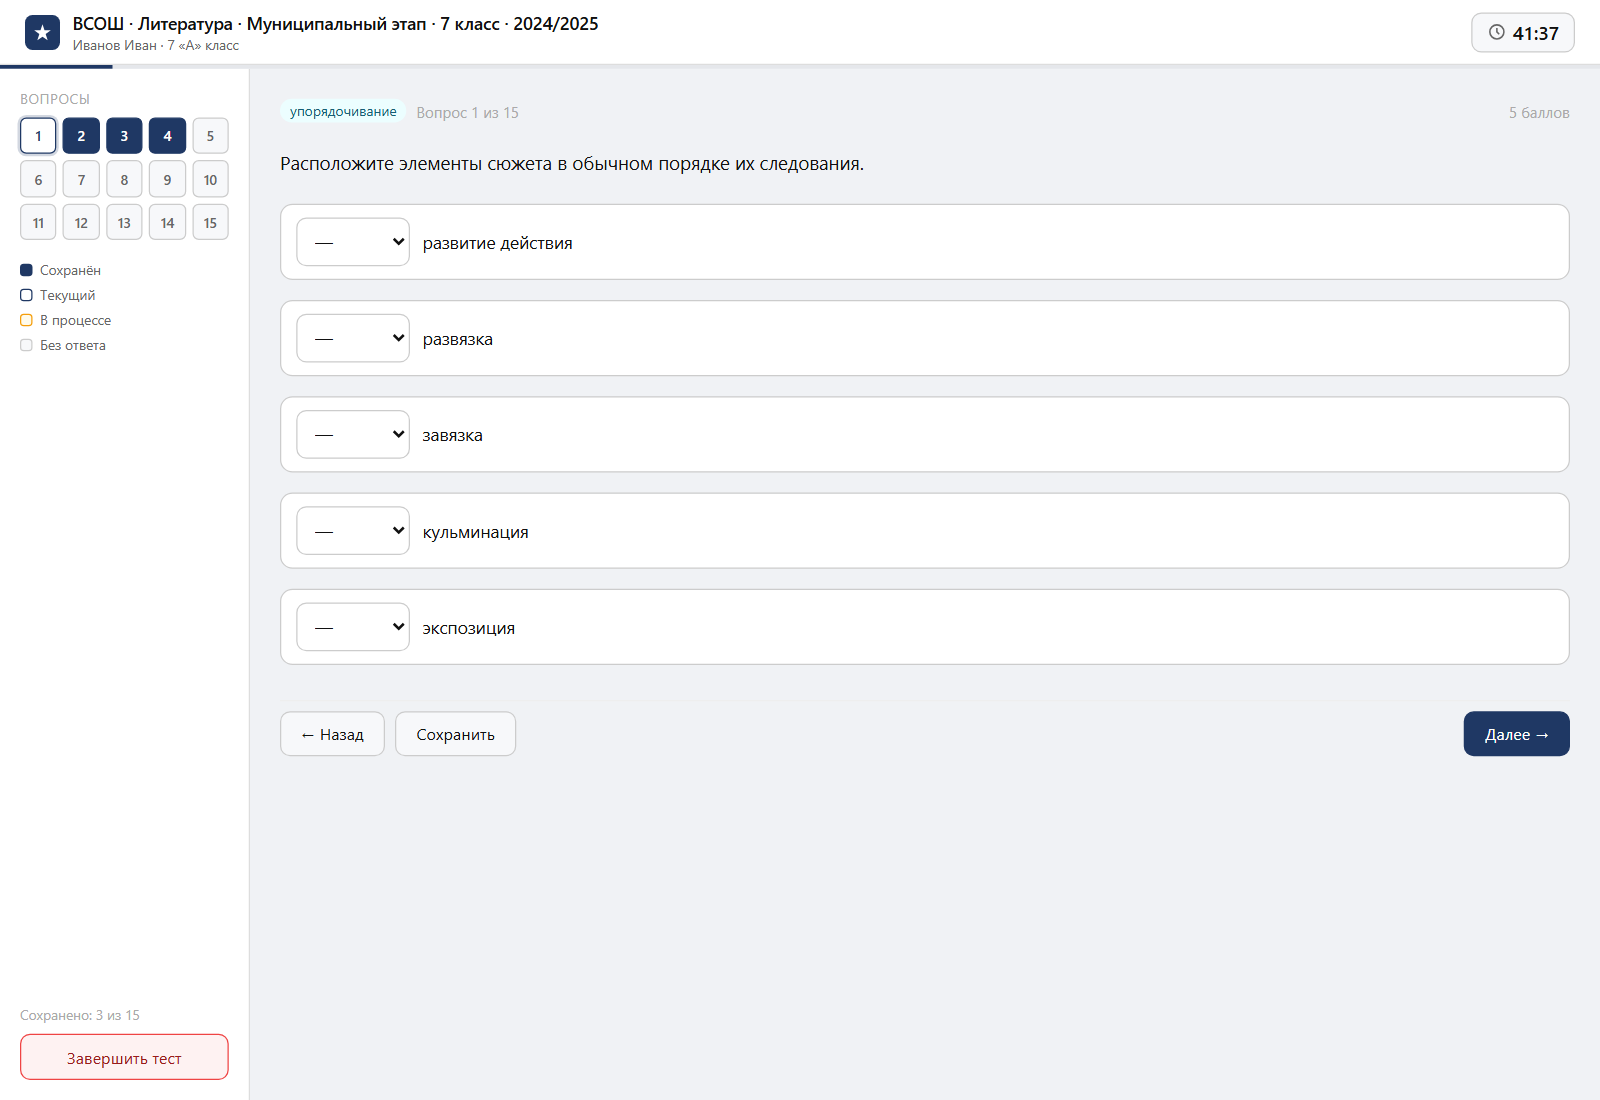Viewport: 1600px width, 1100px height.
Task: Jump to question 10
Action: point(210,180)
